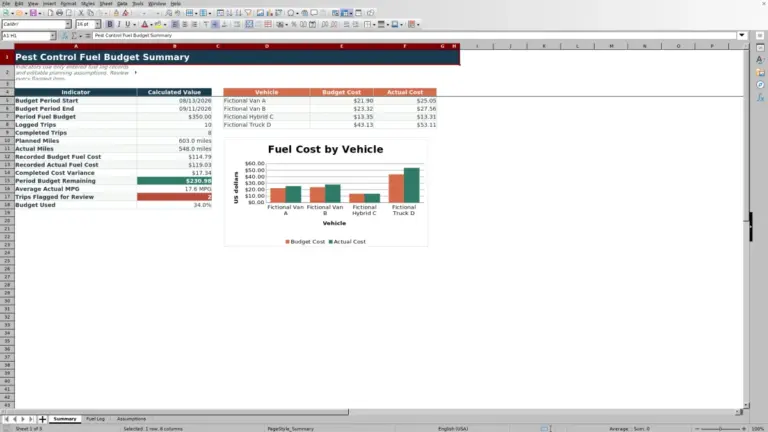Toggle Italic formatting
Screen dimensions: 768x432
click(x=119, y=24)
